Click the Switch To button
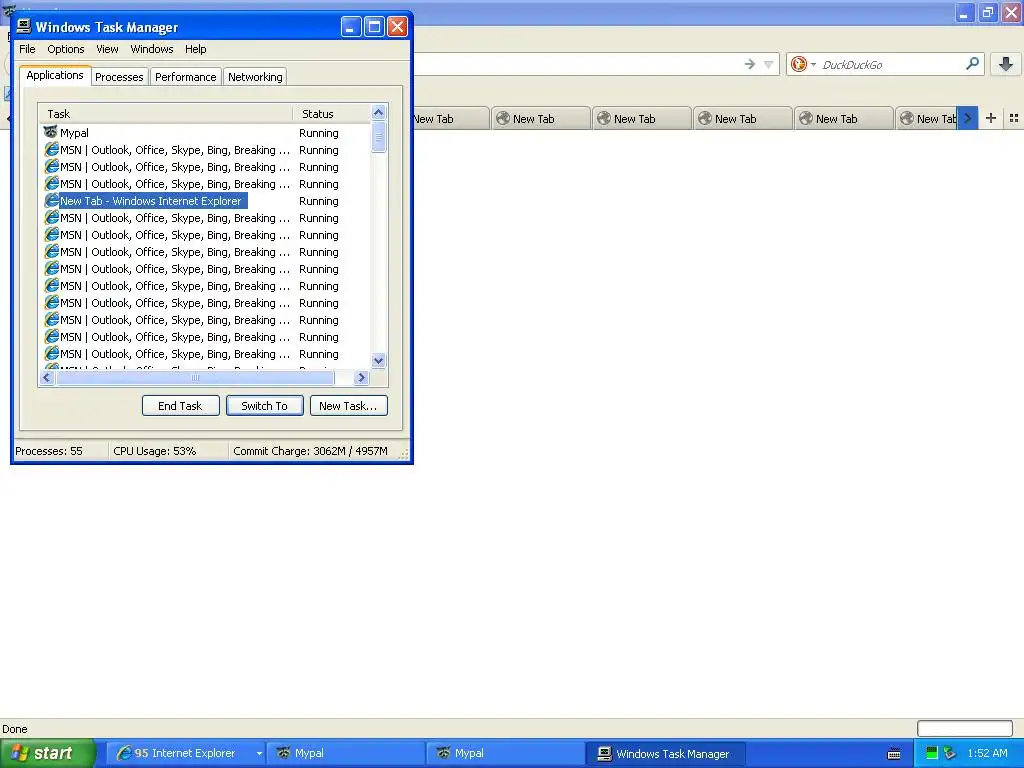 pyautogui.click(x=264, y=406)
